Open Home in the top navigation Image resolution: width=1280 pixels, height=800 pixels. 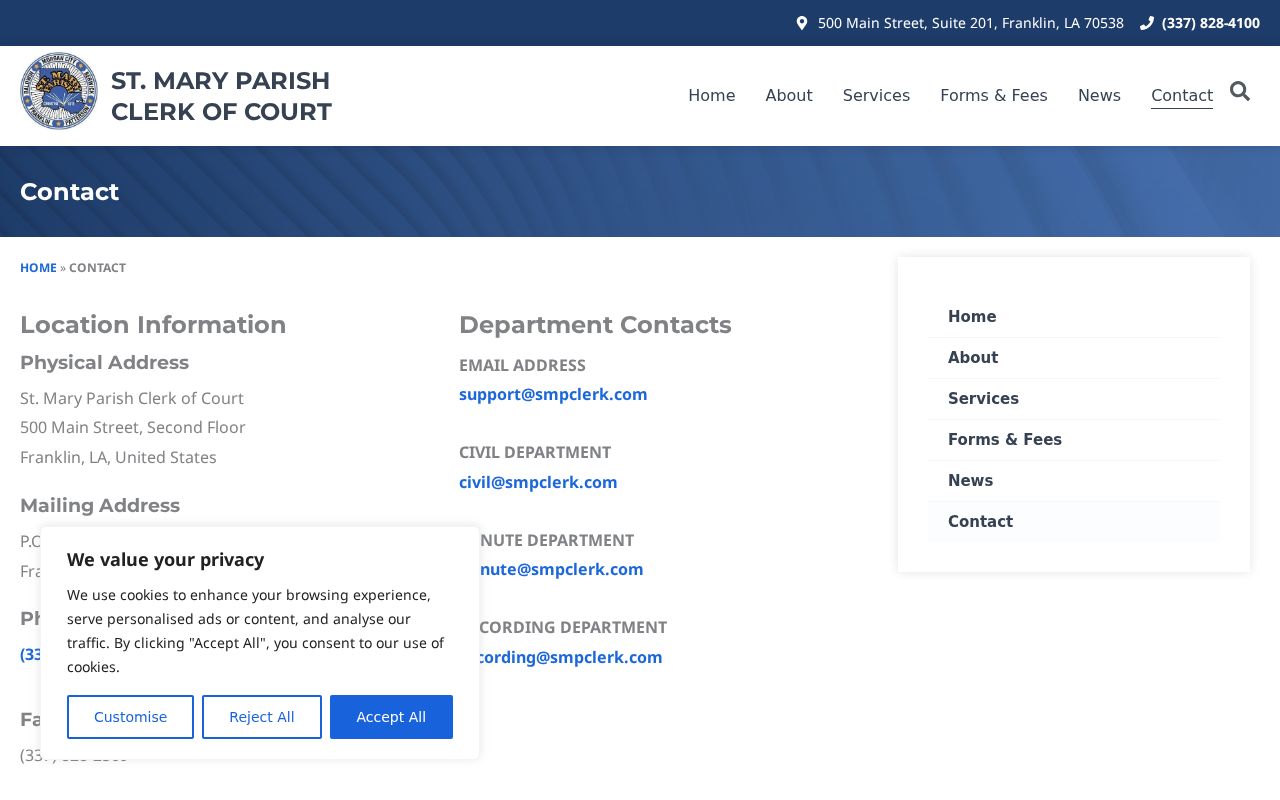click(x=712, y=96)
